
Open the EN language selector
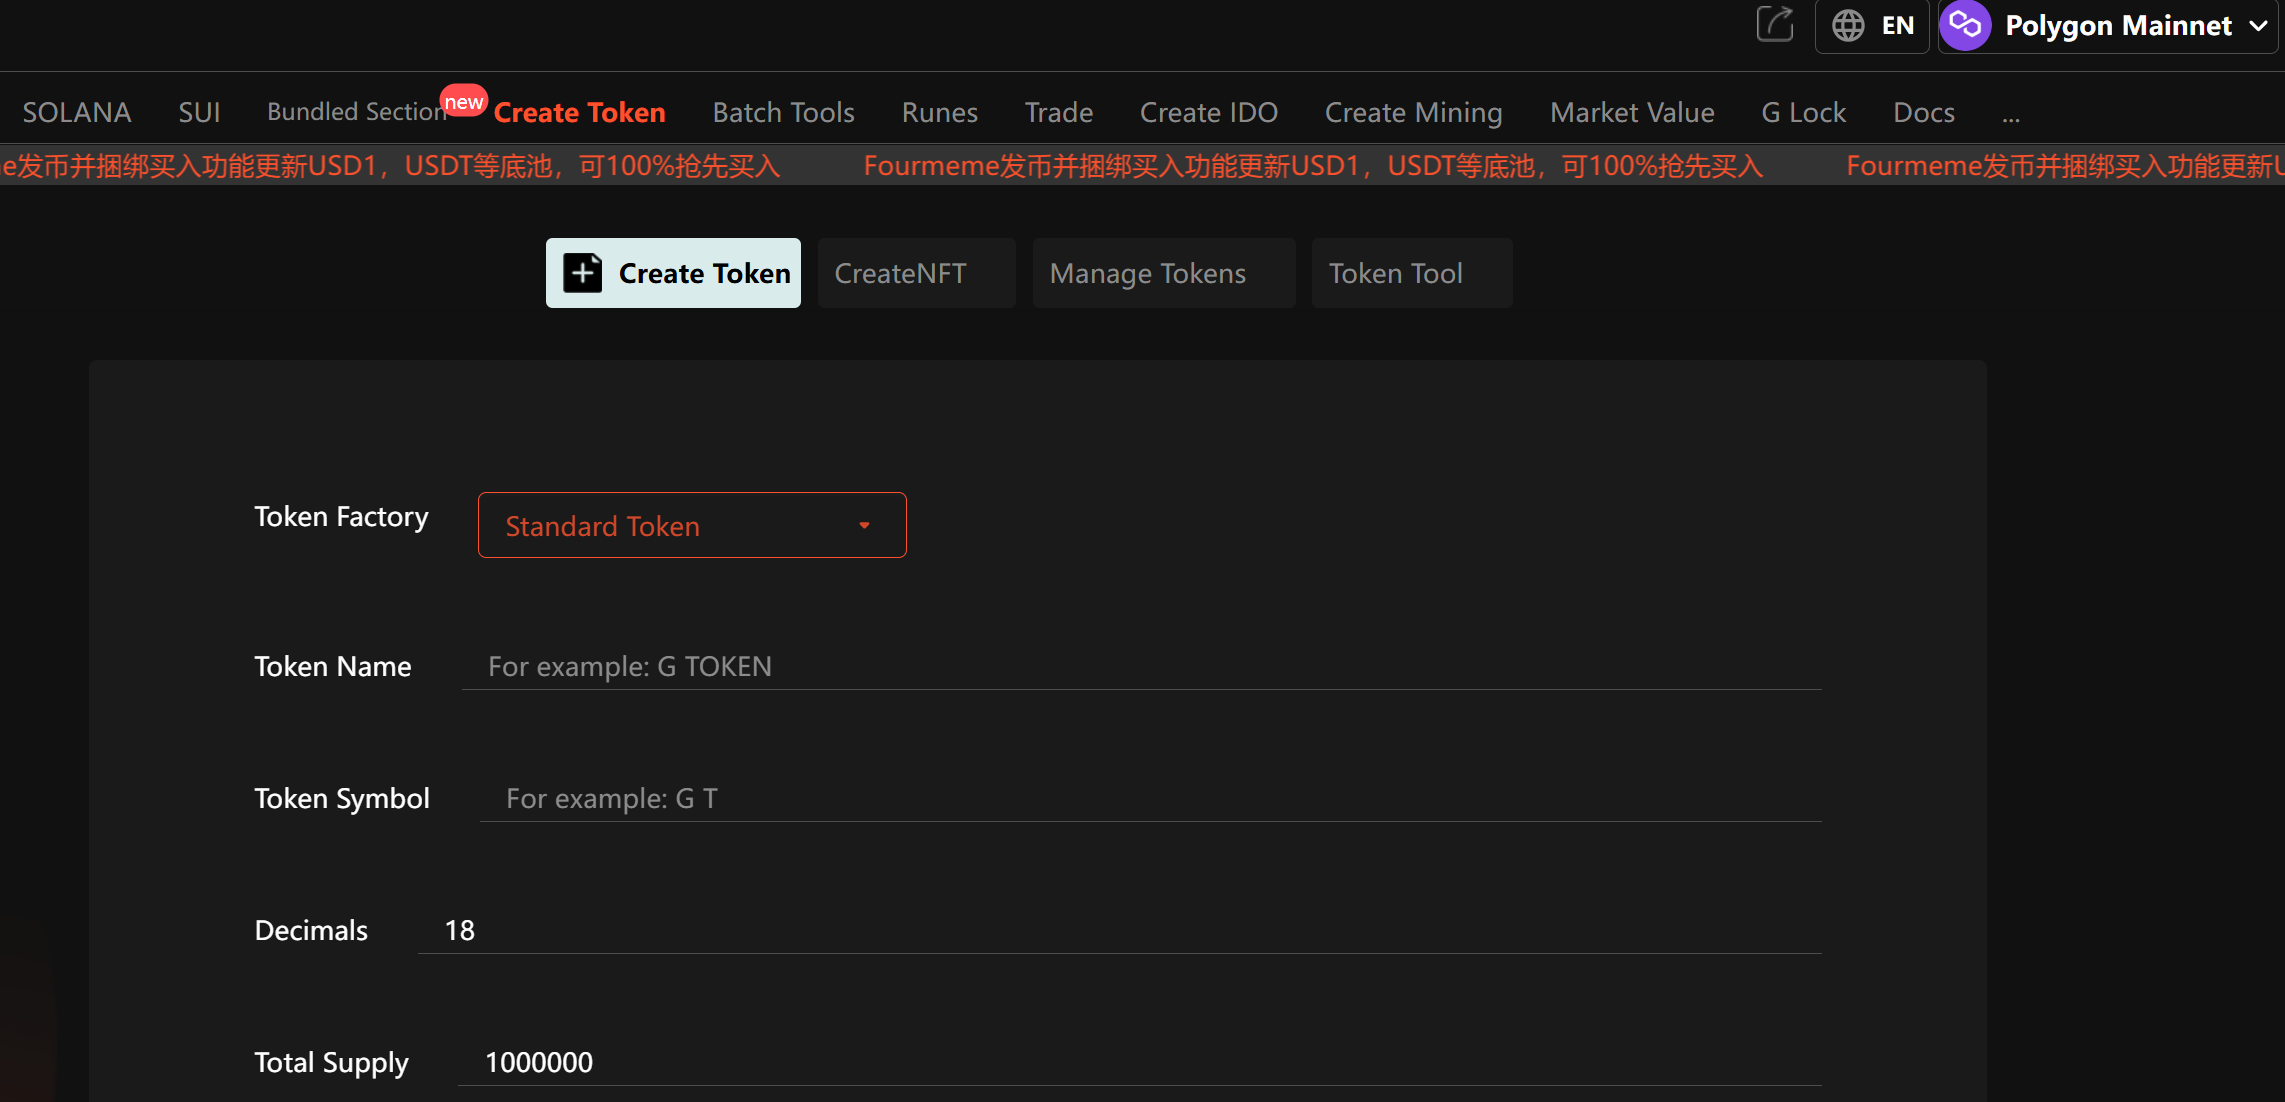(1897, 25)
